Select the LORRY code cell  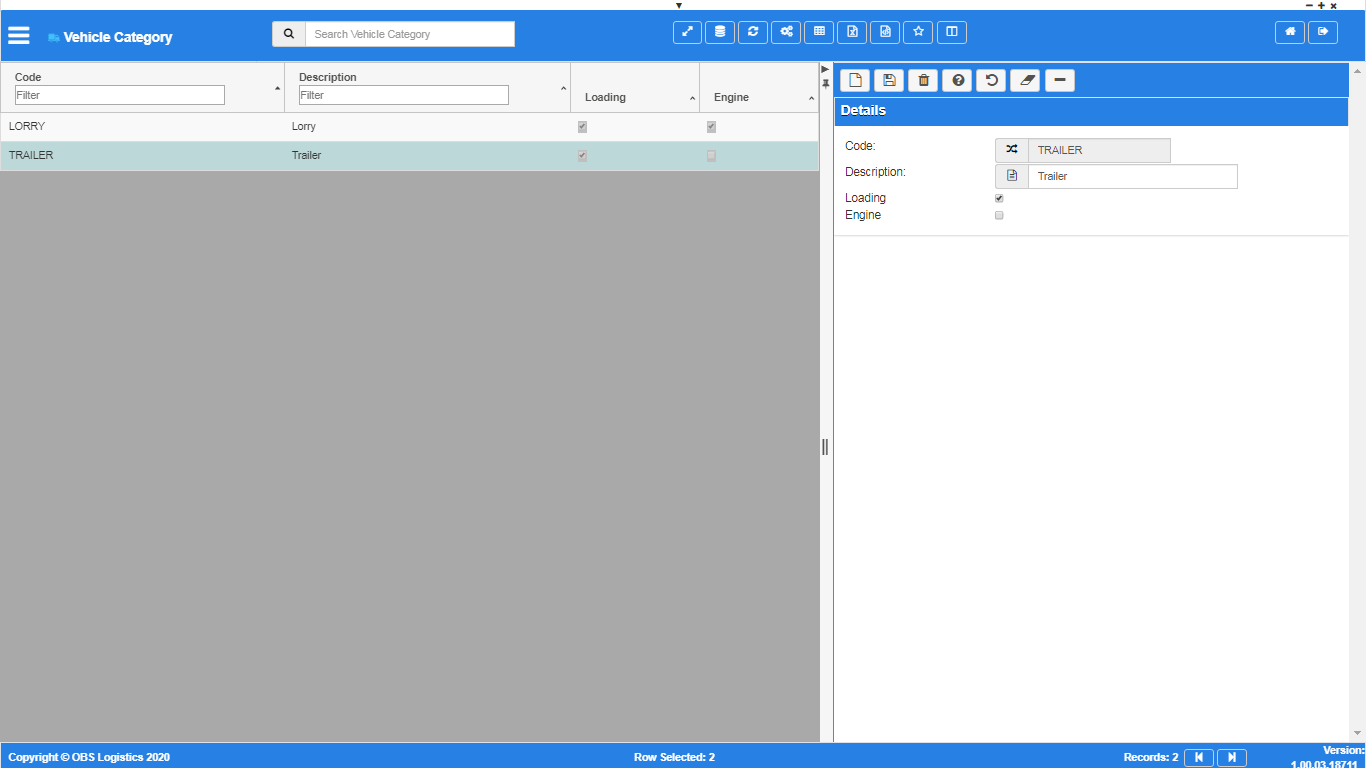(x=142, y=127)
